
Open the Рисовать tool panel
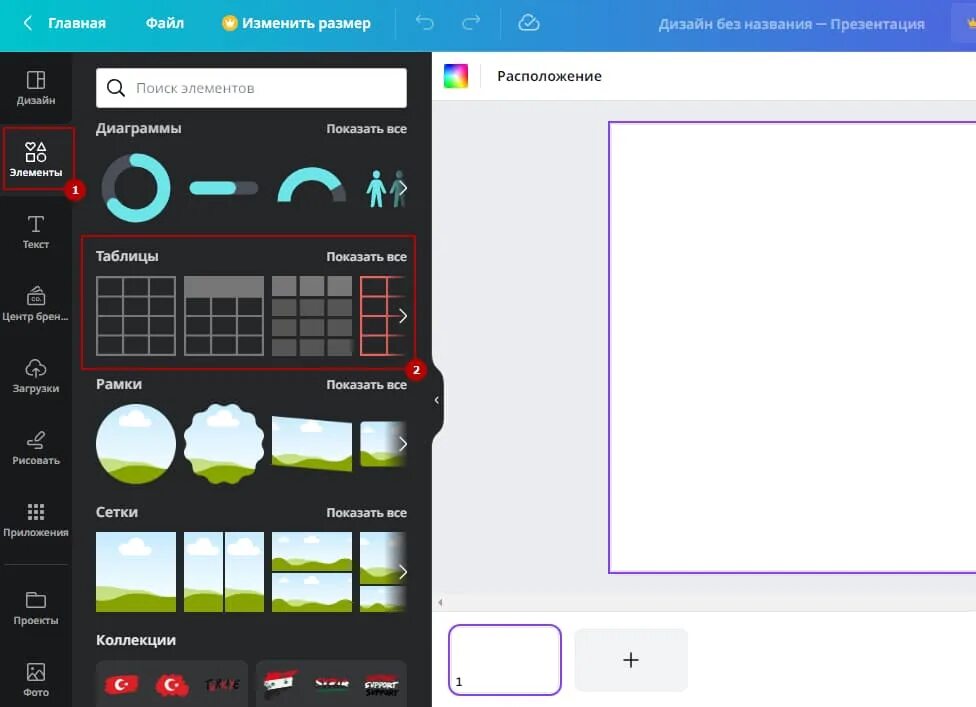pyautogui.click(x=35, y=448)
